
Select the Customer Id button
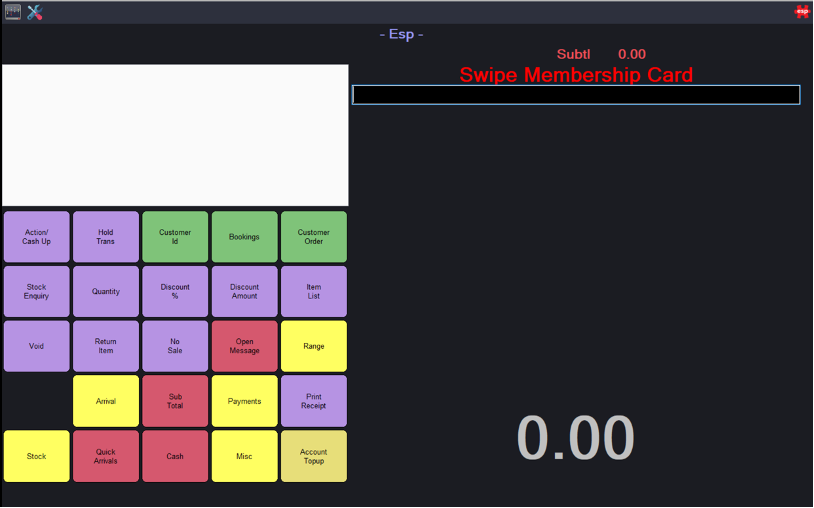coord(175,237)
